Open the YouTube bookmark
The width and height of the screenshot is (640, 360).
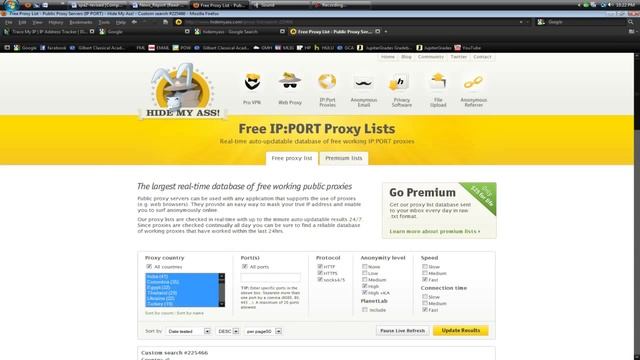pos(468,48)
